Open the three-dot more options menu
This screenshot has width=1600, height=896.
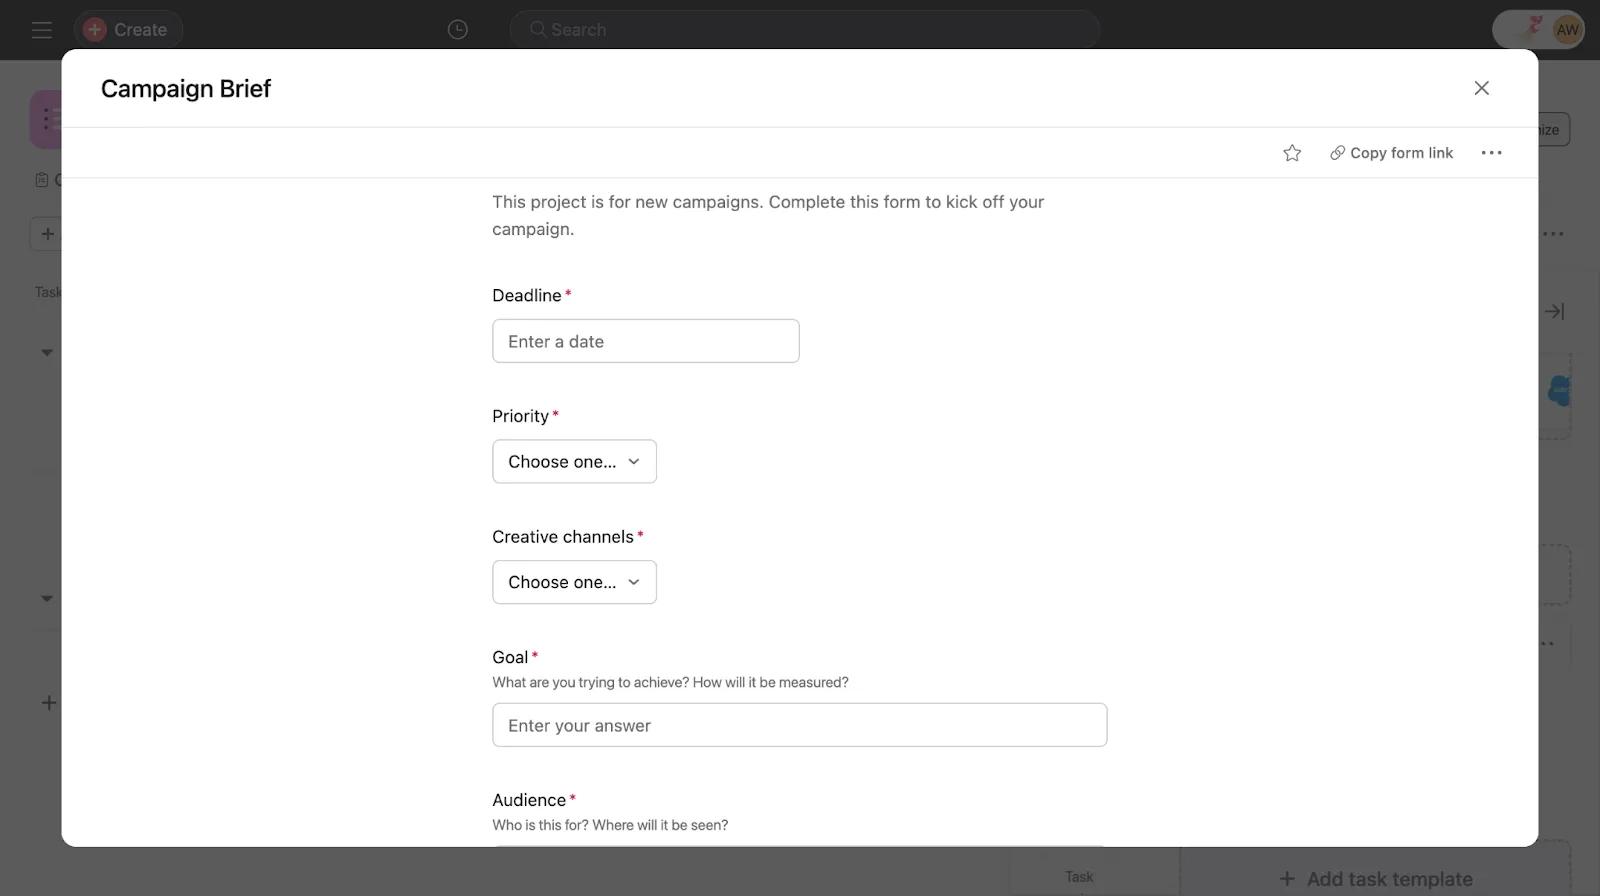point(1491,153)
